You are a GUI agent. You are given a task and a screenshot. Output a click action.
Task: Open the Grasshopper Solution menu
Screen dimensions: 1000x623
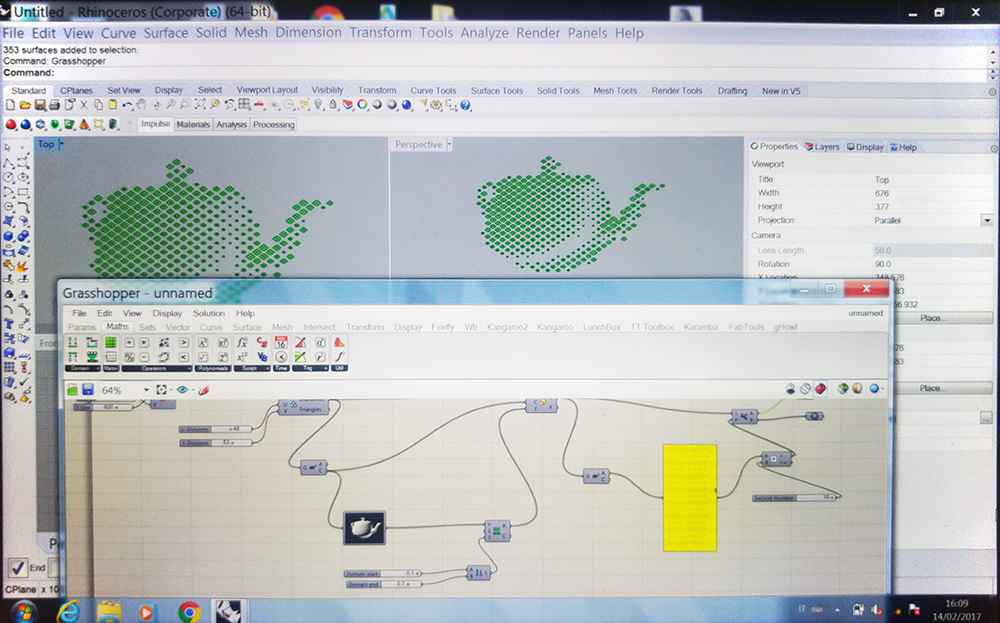coord(209,313)
